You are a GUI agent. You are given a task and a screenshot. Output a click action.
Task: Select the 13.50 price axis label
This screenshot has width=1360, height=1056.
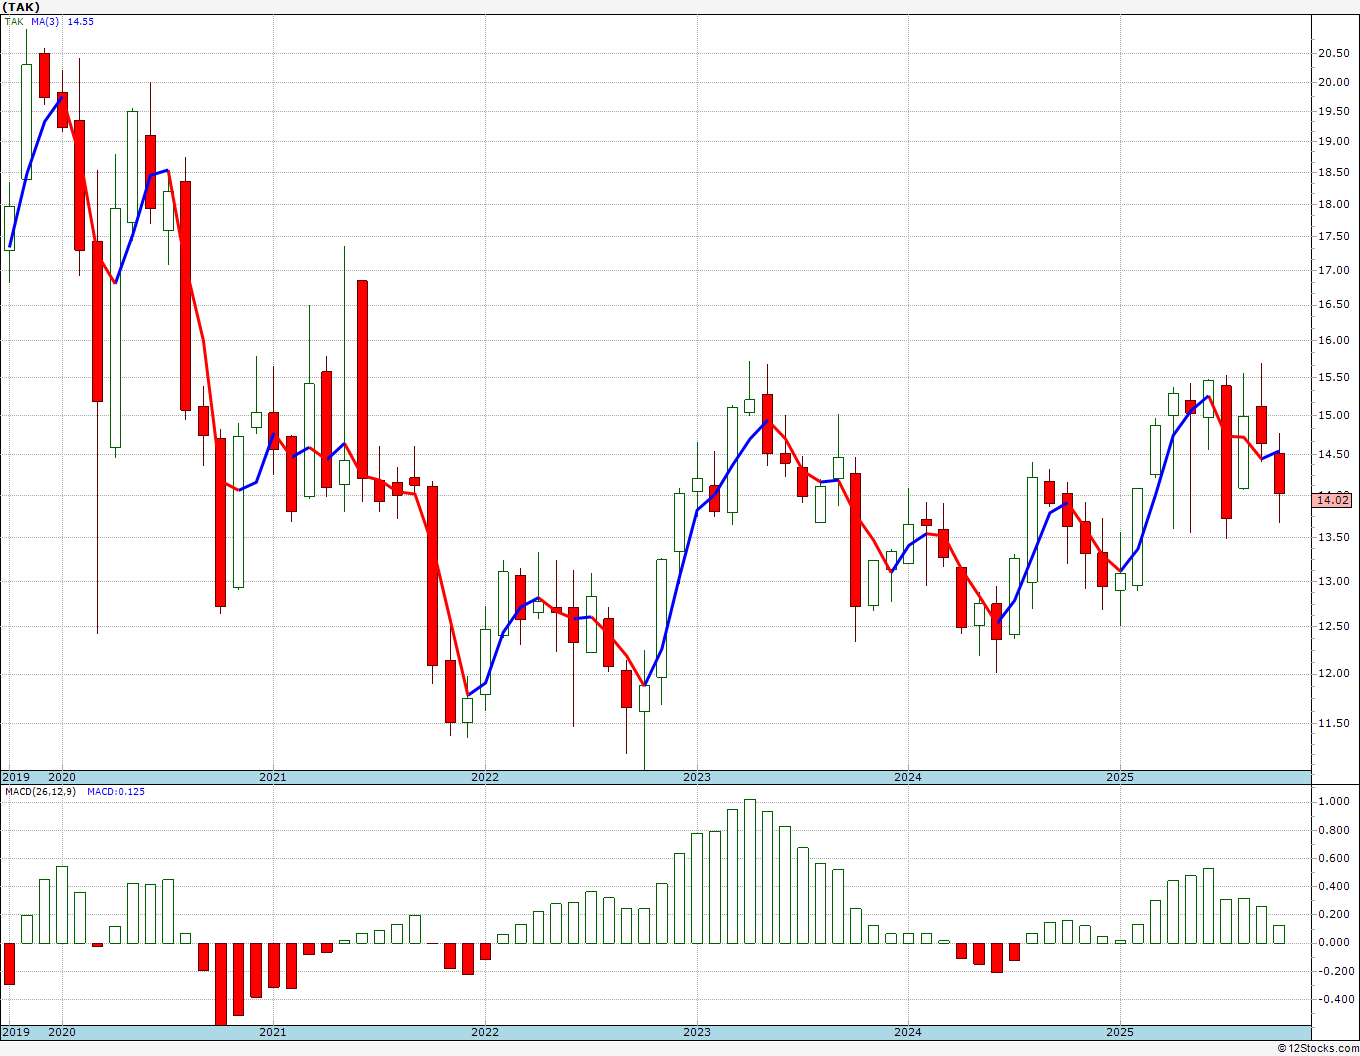[1332, 538]
